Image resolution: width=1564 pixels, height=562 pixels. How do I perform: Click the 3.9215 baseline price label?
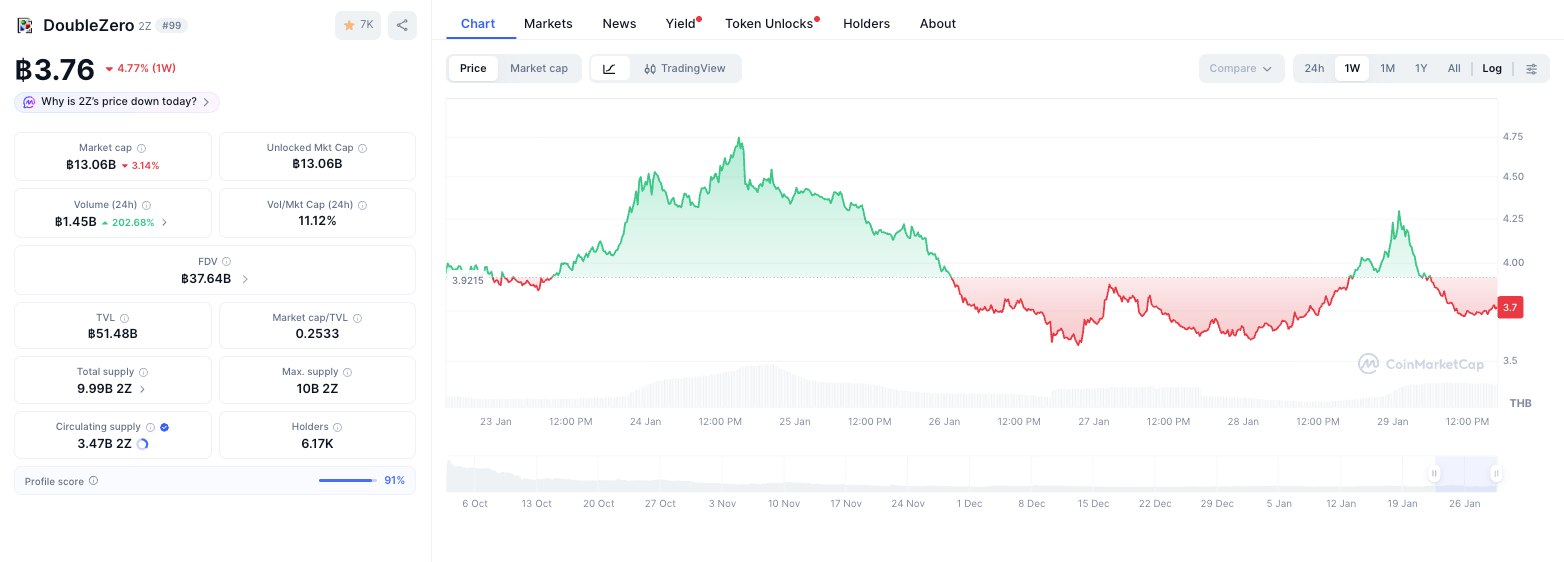467,281
